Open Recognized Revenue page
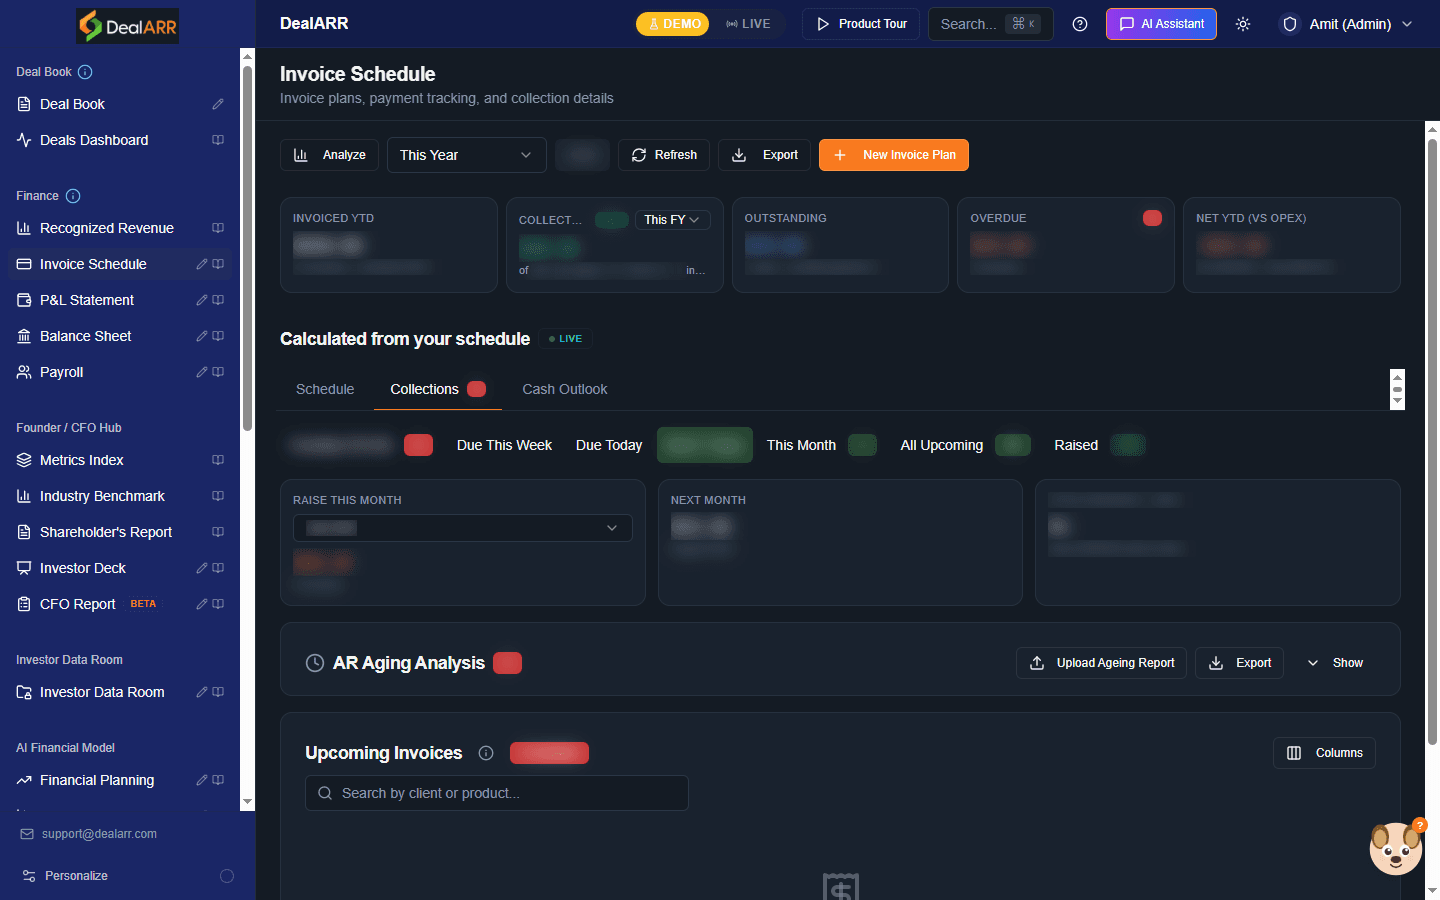Image resolution: width=1440 pixels, height=900 pixels. 107,228
